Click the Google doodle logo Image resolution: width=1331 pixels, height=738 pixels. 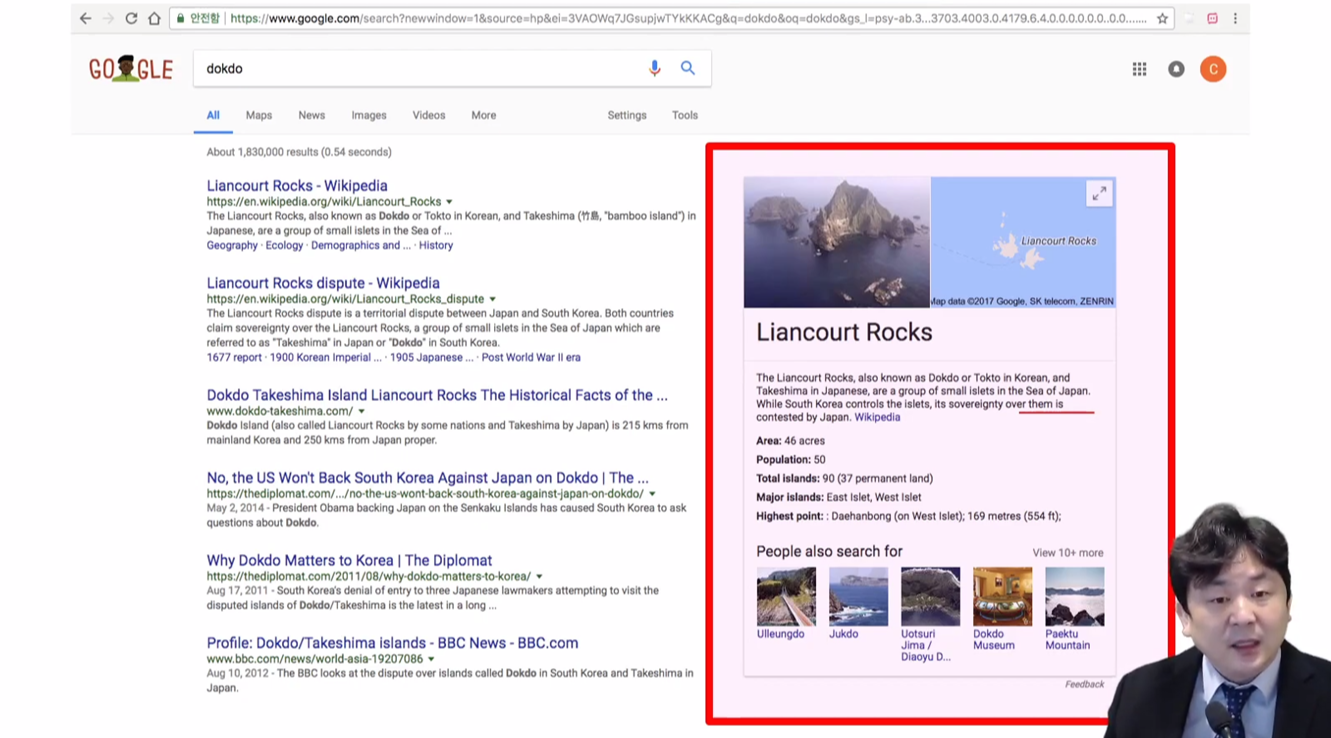click(130, 69)
